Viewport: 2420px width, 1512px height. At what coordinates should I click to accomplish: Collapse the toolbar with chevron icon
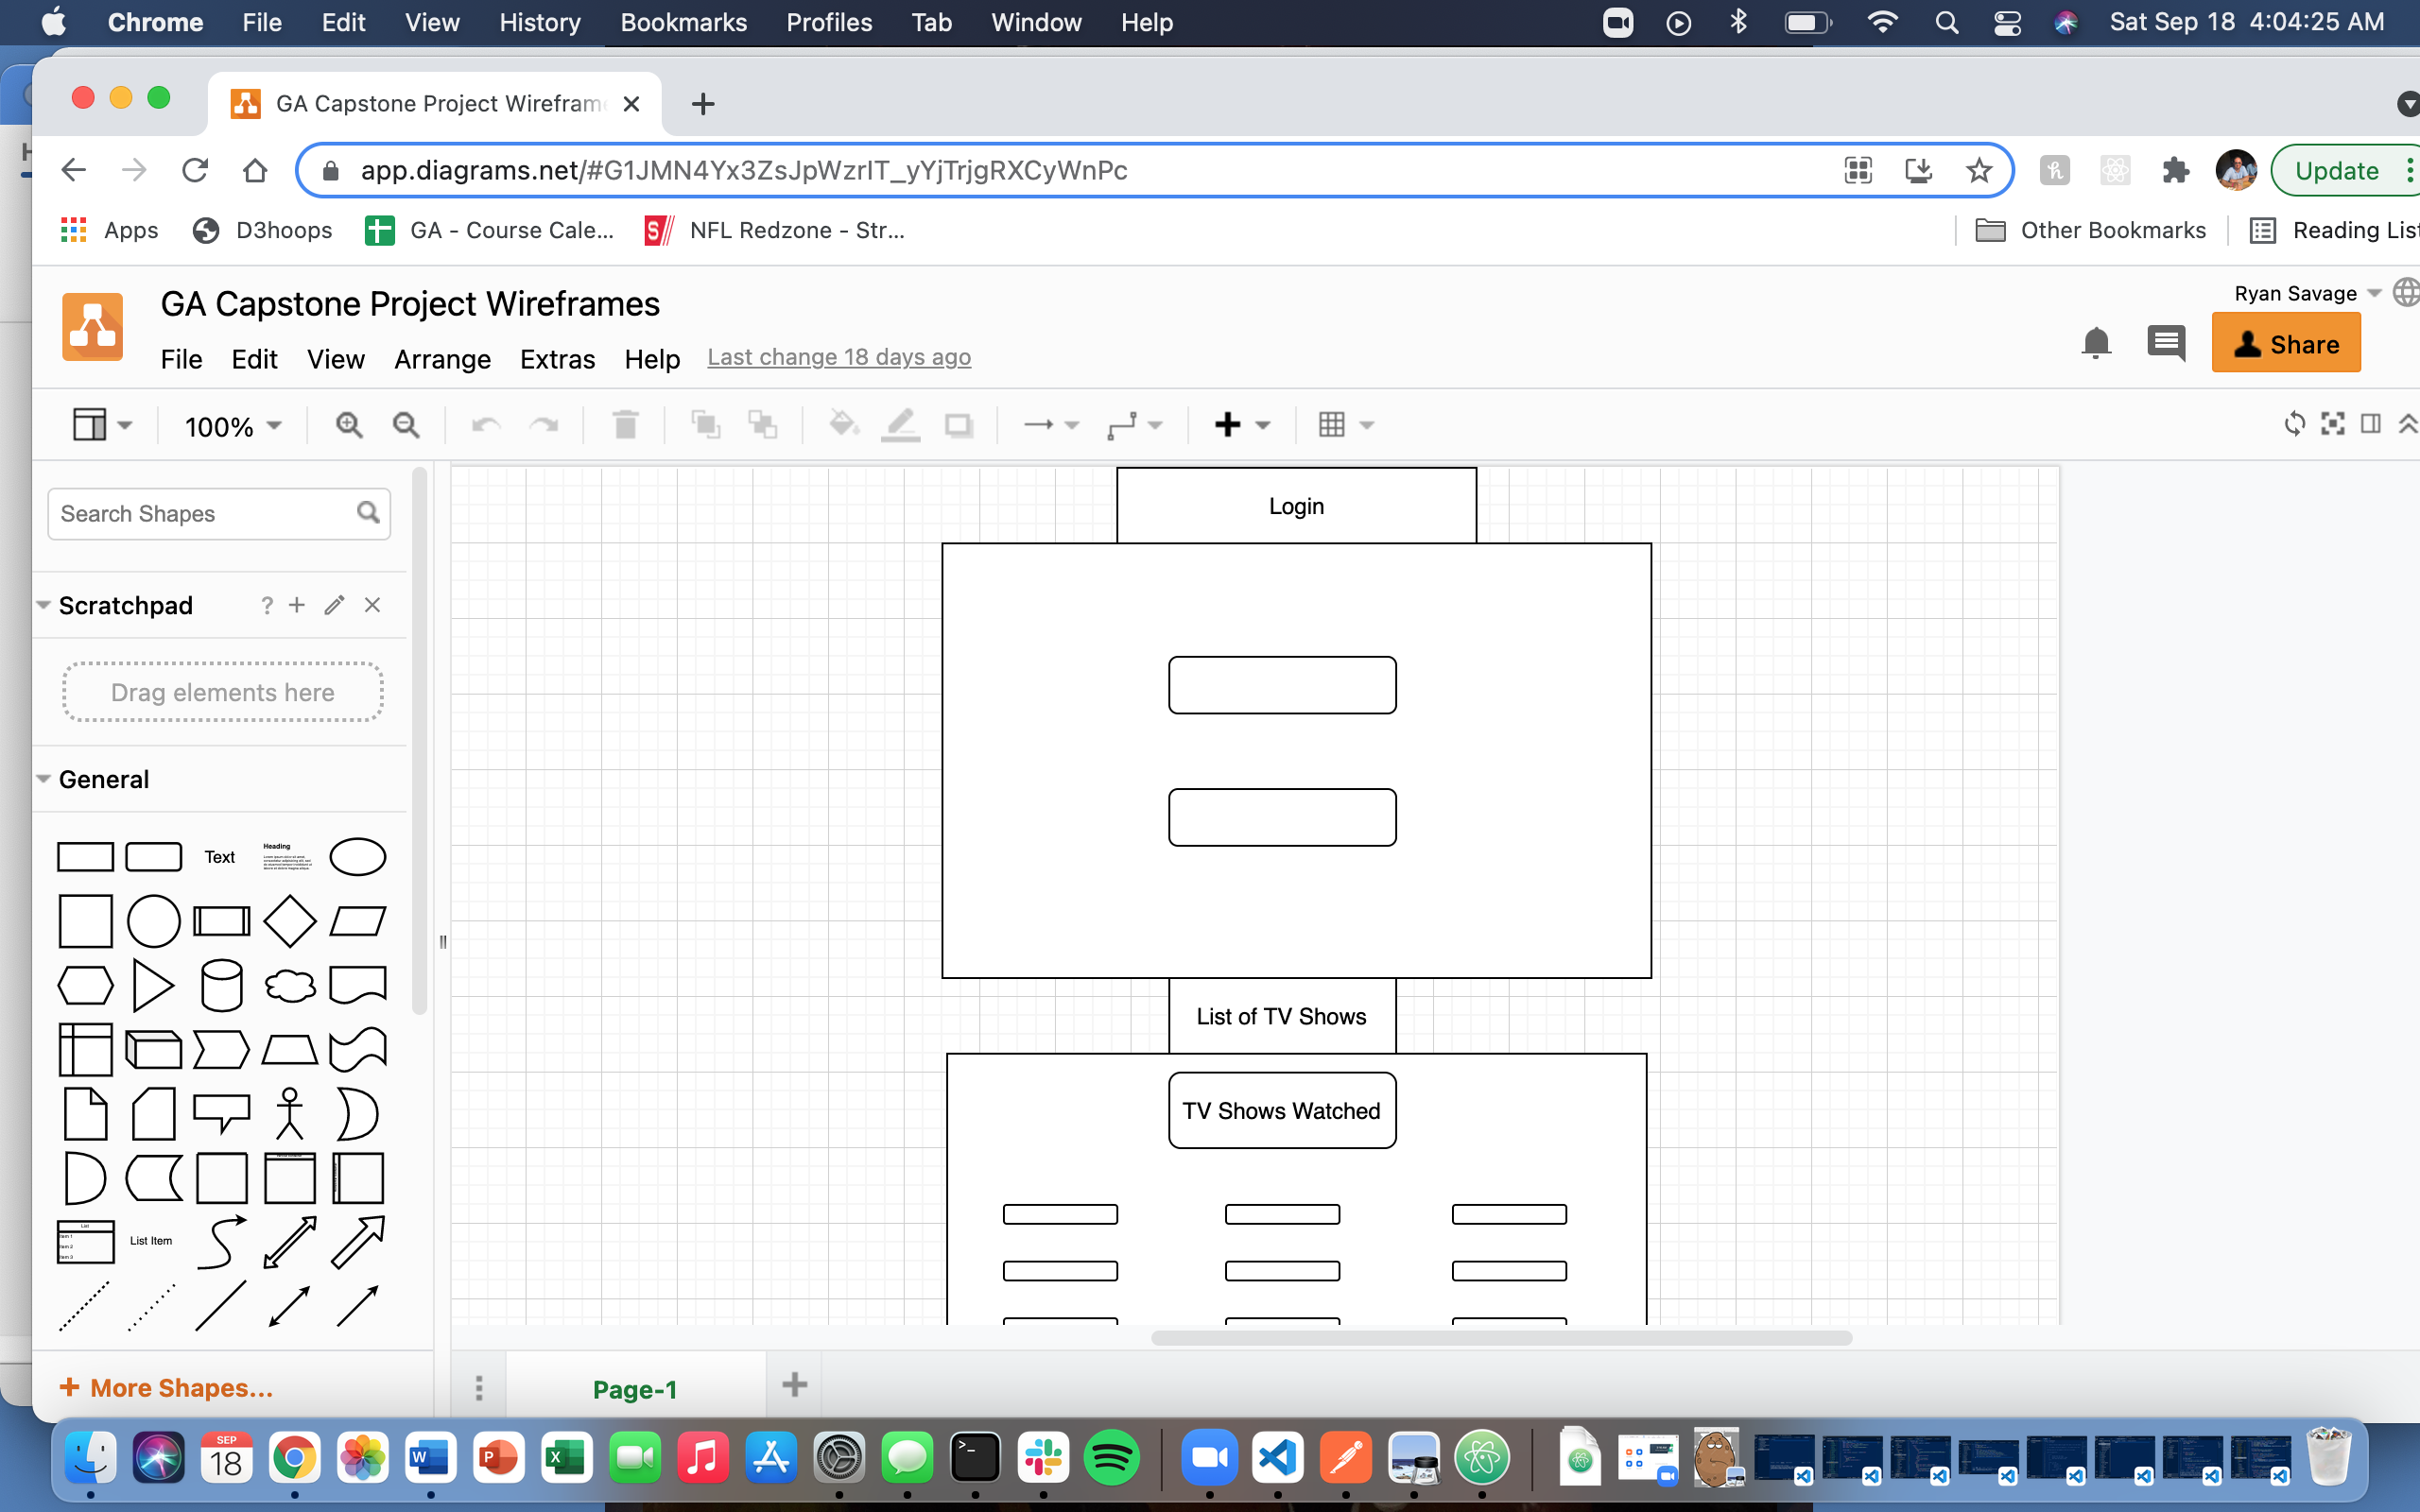click(x=2407, y=424)
